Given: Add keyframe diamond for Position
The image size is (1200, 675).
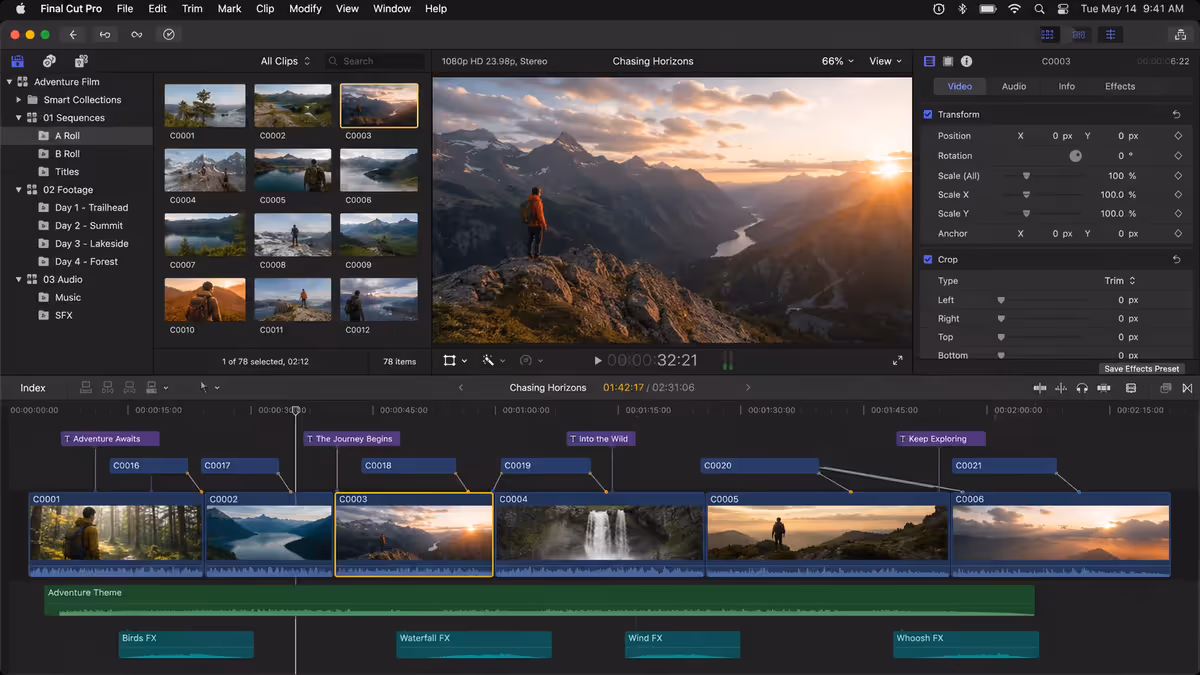Looking at the screenshot, I should click(x=1178, y=136).
